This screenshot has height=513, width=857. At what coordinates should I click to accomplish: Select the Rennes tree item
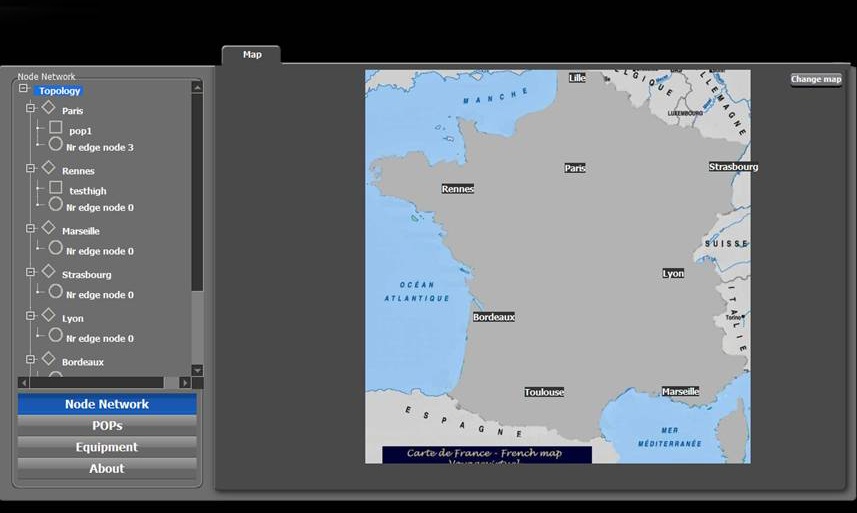click(78, 171)
